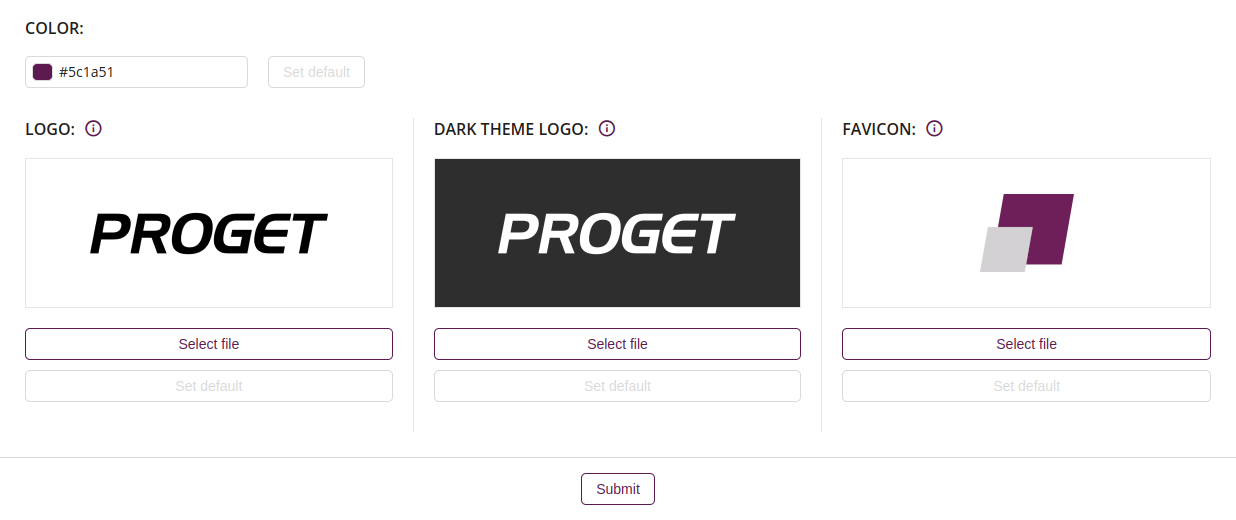Open the purple color swatch picker

[x=43, y=72]
